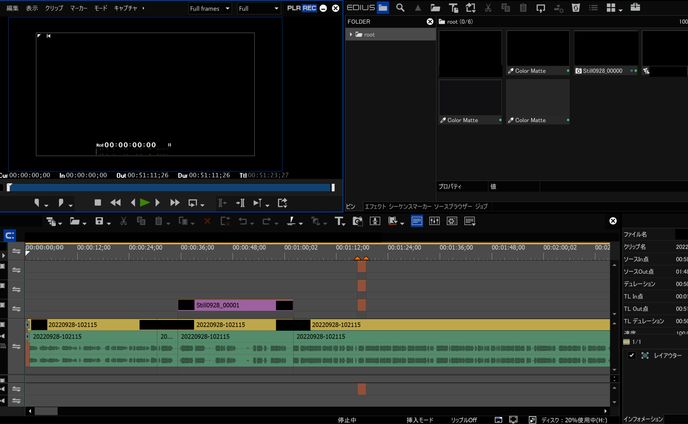Click the blue sequence tab icon above the timeline
The height and width of the screenshot is (424, 688).
click(x=10, y=235)
